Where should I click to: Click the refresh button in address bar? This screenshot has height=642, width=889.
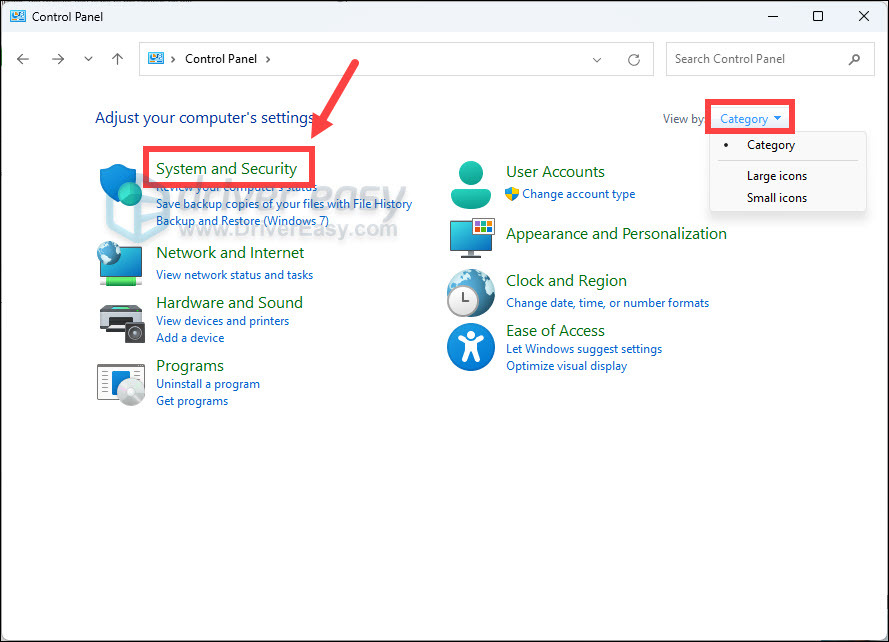(633, 60)
